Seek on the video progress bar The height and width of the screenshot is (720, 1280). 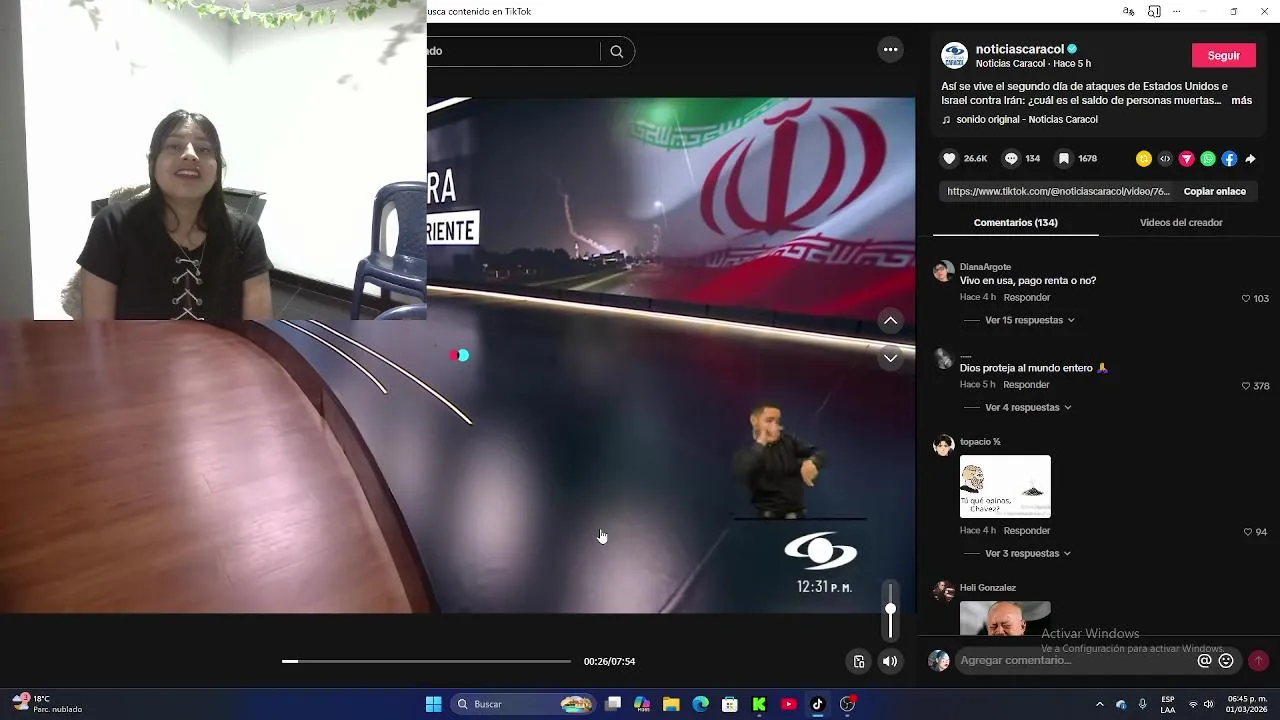click(x=426, y=661)
